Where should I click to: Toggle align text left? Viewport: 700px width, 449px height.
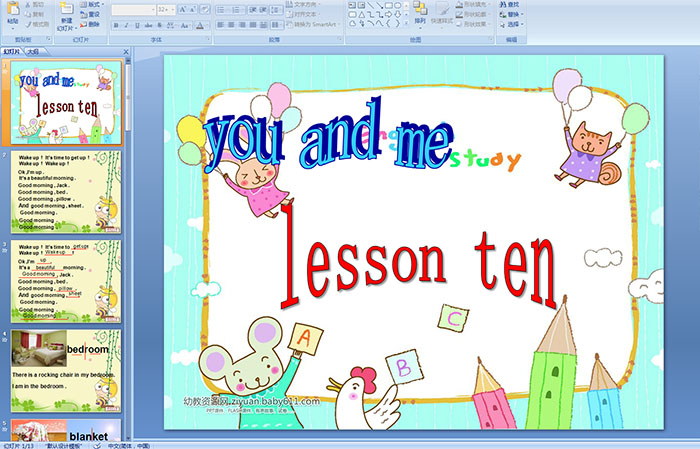click(x=221, y=25)
